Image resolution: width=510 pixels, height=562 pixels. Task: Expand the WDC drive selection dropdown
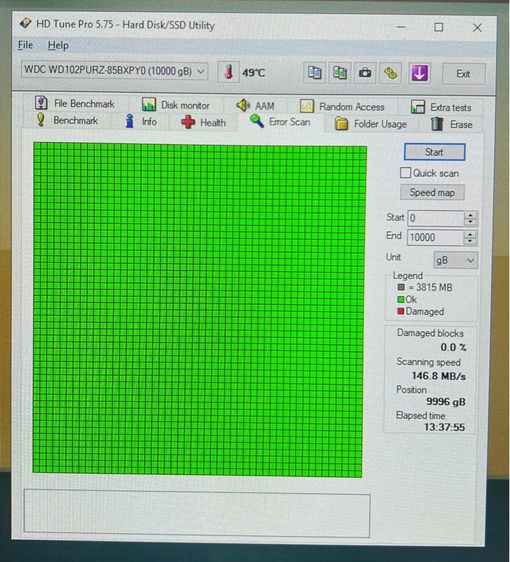[115, 71]
